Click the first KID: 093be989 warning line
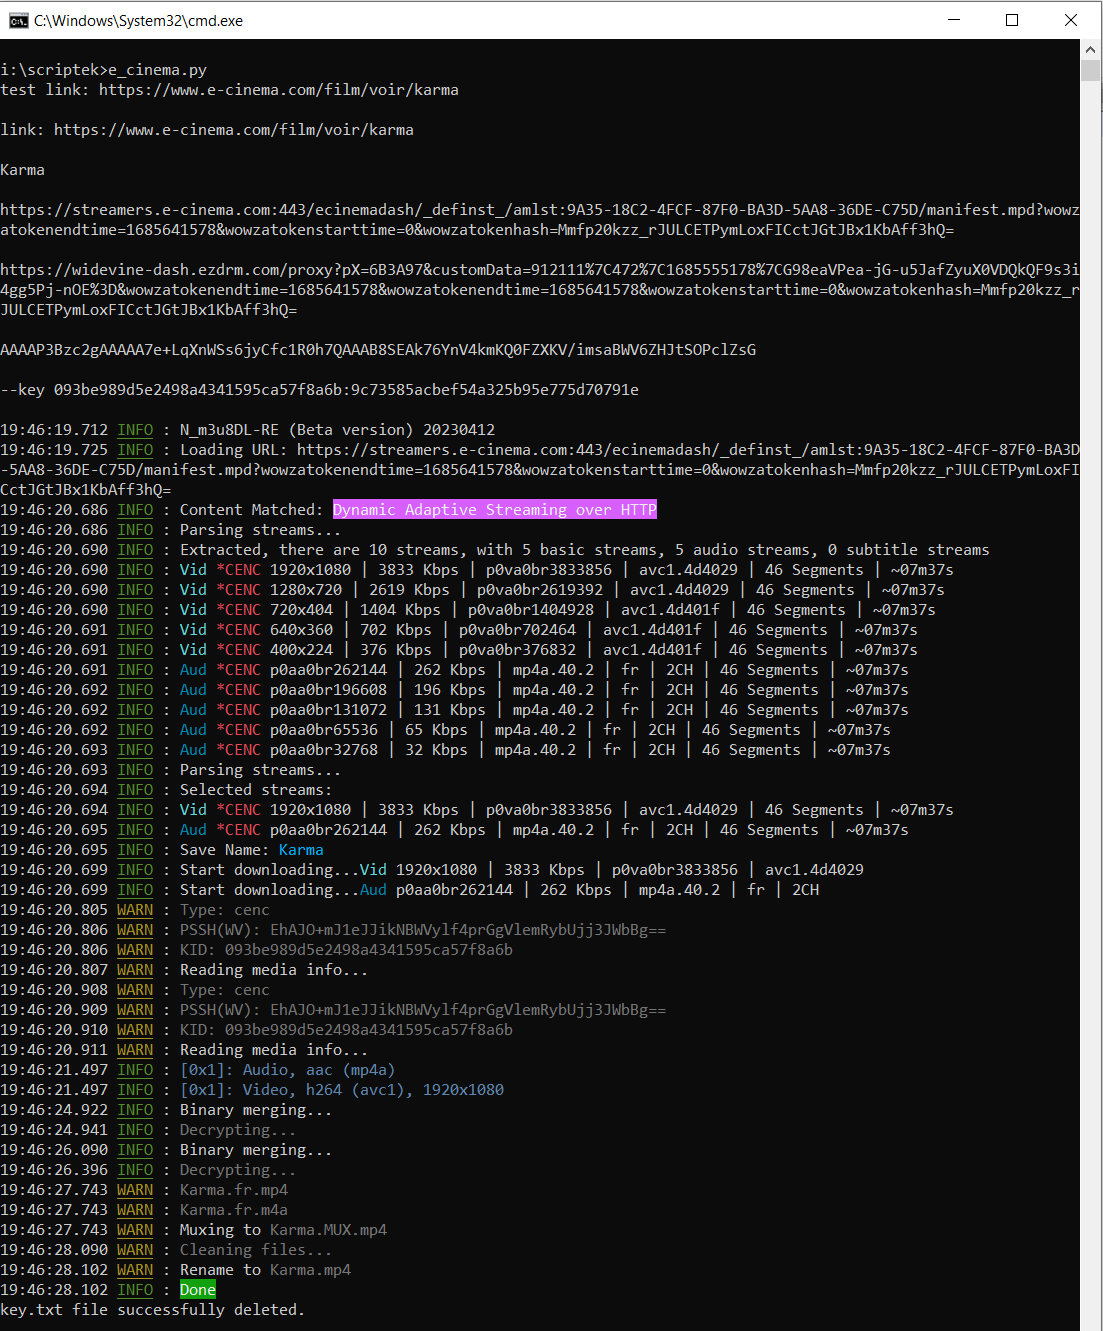The image size is (1103, 1331). coord(256,950)
